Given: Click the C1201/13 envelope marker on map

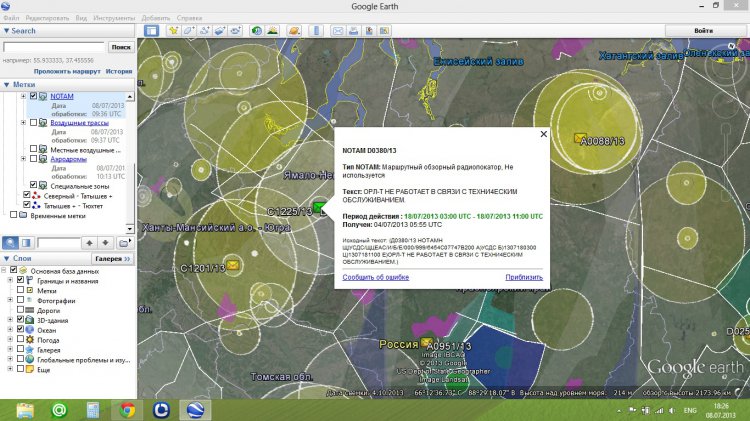Looking at the screenshot, I should click(233, 265).
